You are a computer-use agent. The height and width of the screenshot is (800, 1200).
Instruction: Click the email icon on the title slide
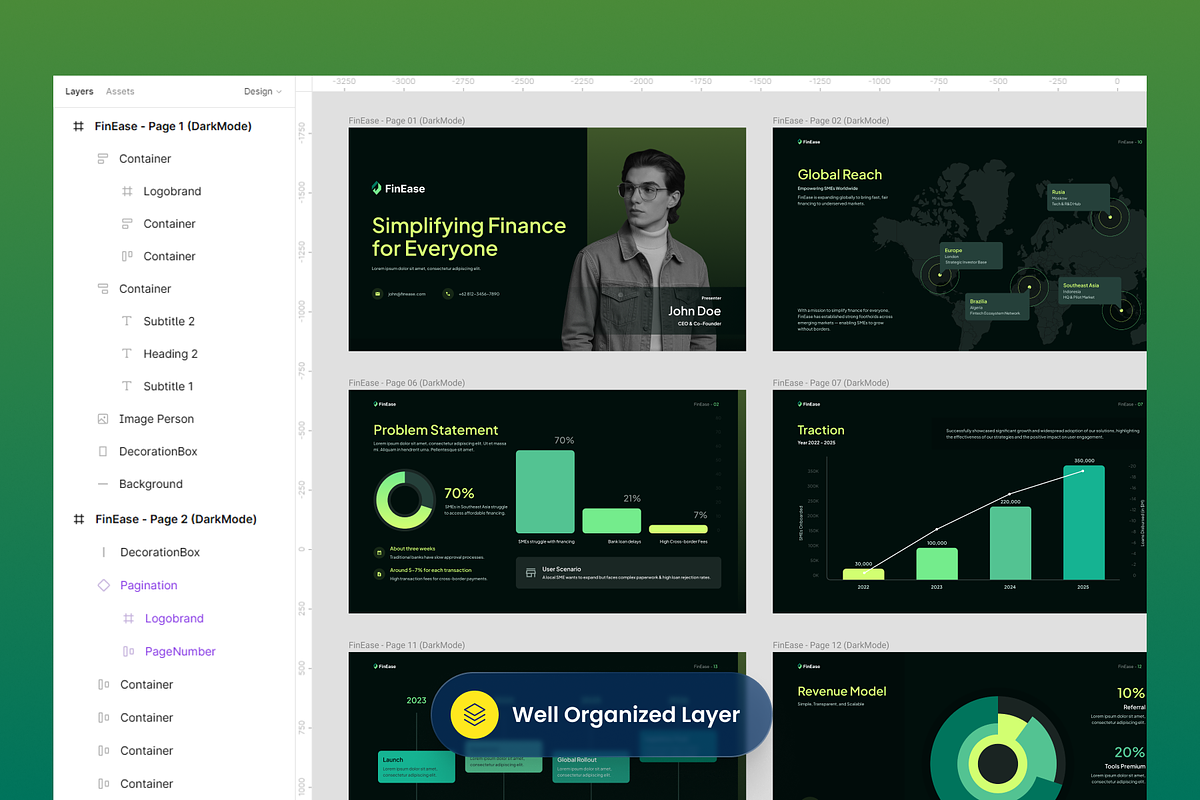pyautogui.click(x=377, y=294)
